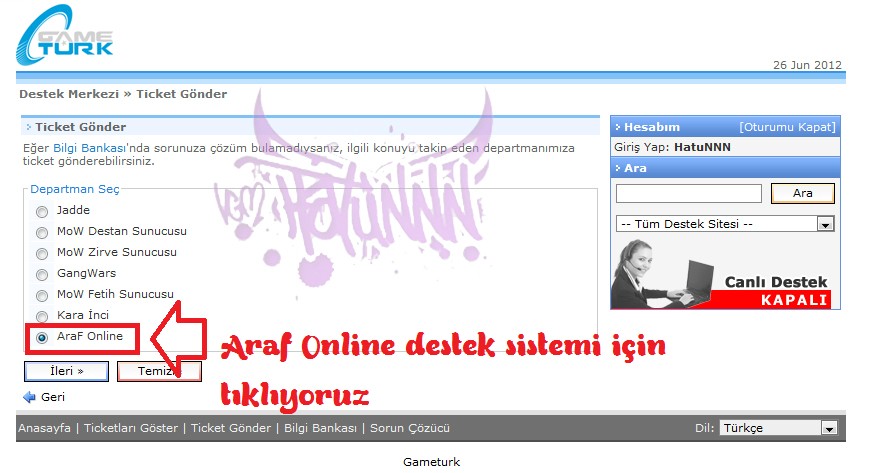
Task: Choose the Kara İnci radio button
Action: click(42, 317)
